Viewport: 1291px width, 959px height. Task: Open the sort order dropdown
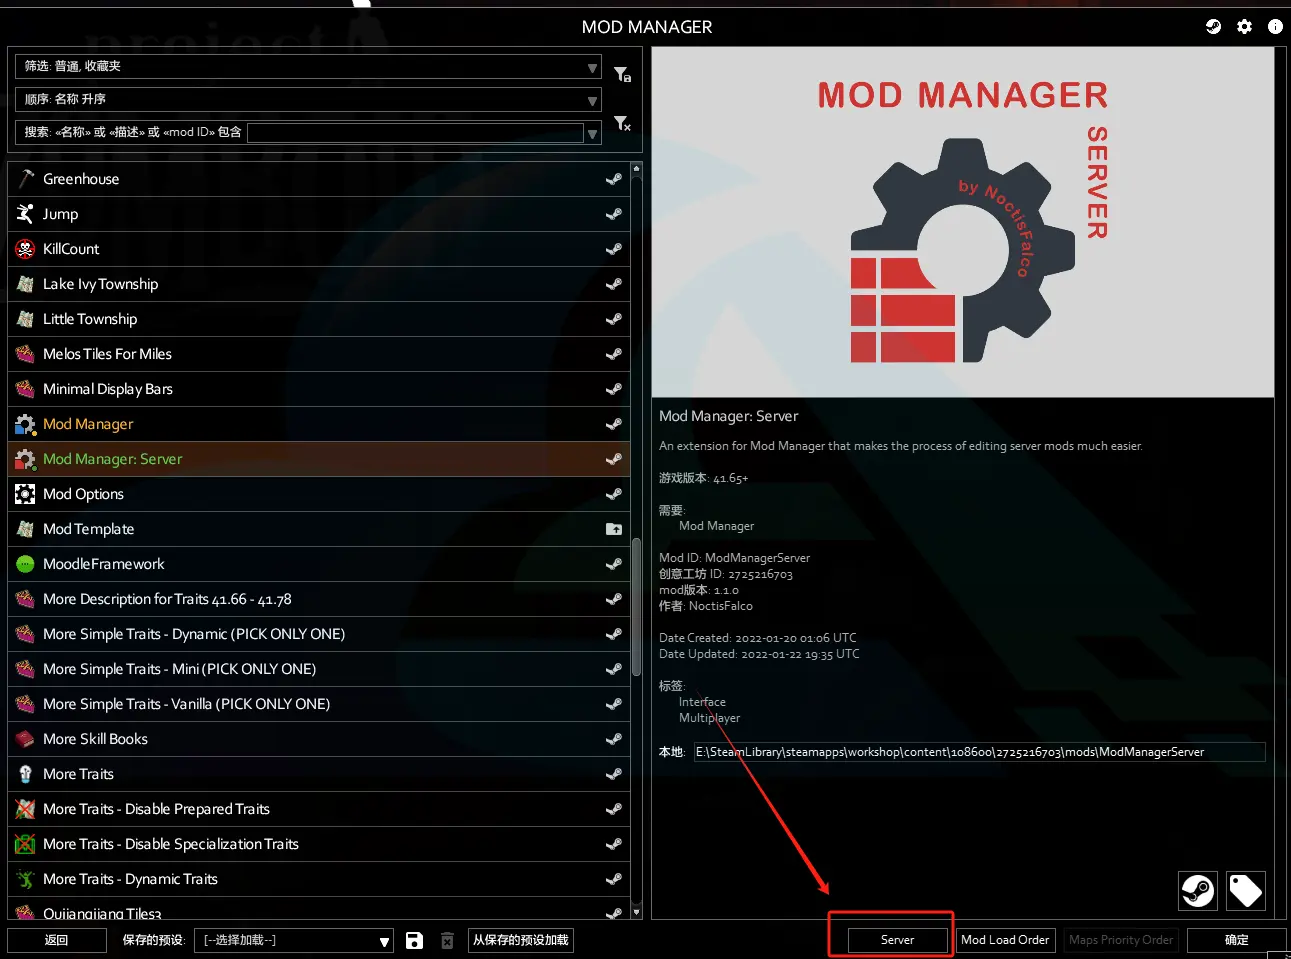coord(308,99)
